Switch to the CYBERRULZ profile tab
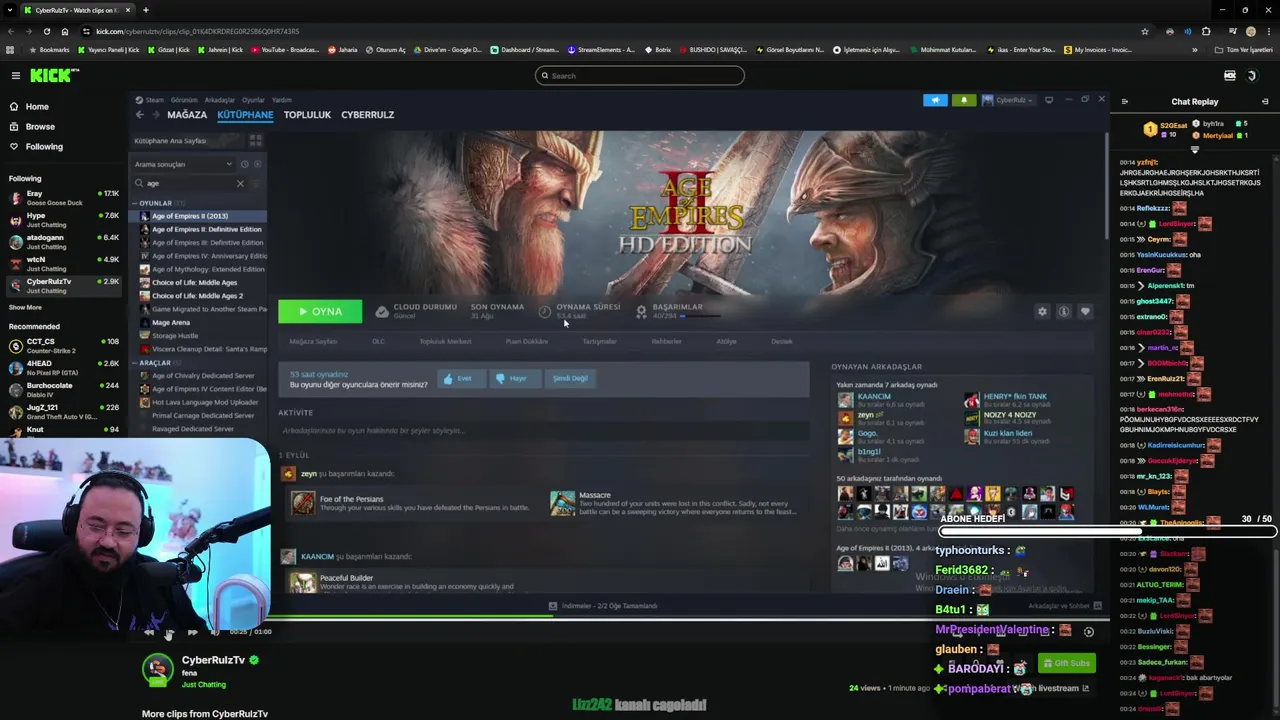Viewport: 1280px width, 720px height. click(368, 115)
